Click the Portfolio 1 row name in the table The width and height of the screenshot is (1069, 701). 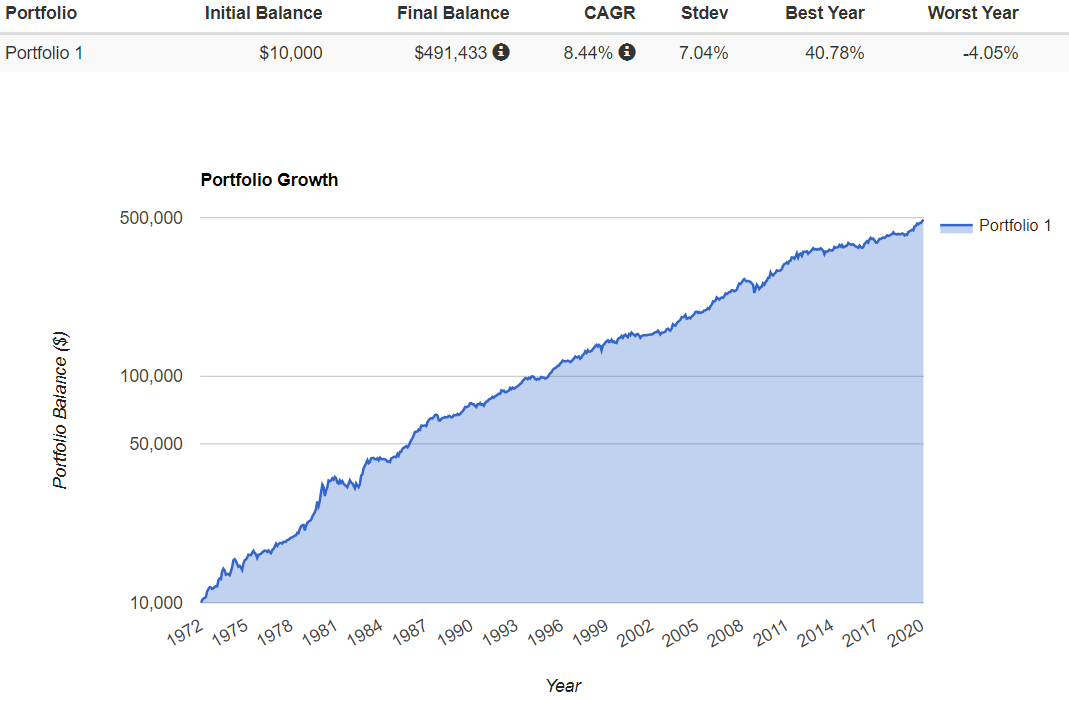(x=44, y=53)
